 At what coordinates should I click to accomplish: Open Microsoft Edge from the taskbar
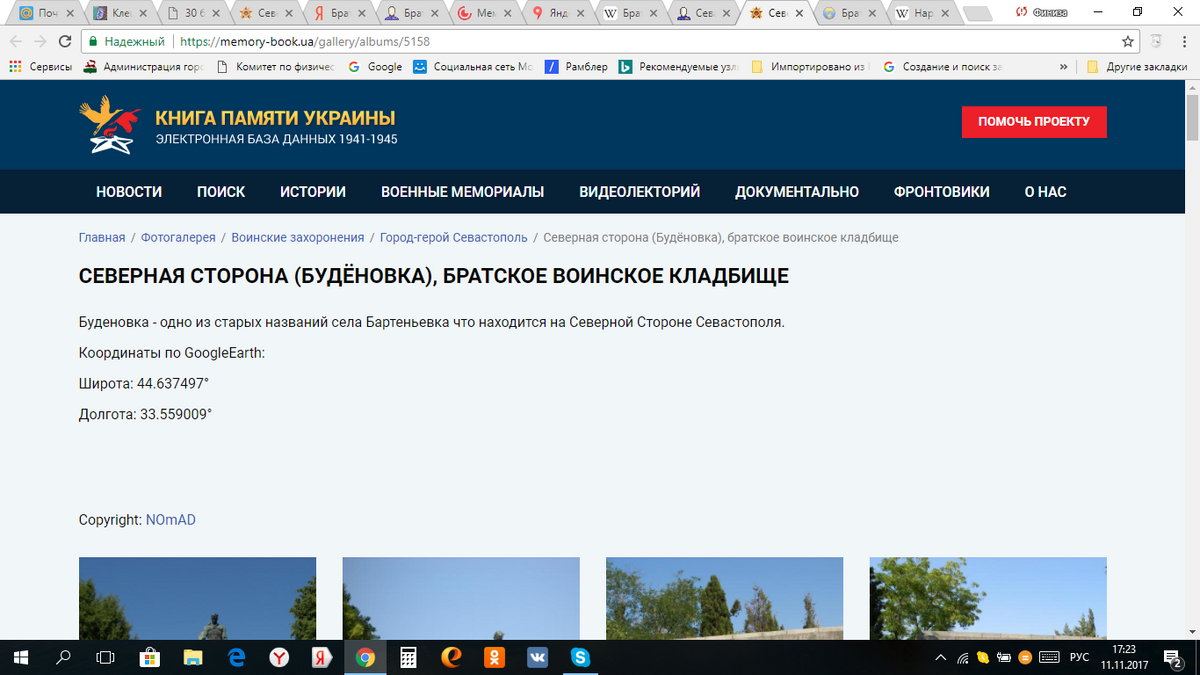pyautogui.click(x=236, y=657)
